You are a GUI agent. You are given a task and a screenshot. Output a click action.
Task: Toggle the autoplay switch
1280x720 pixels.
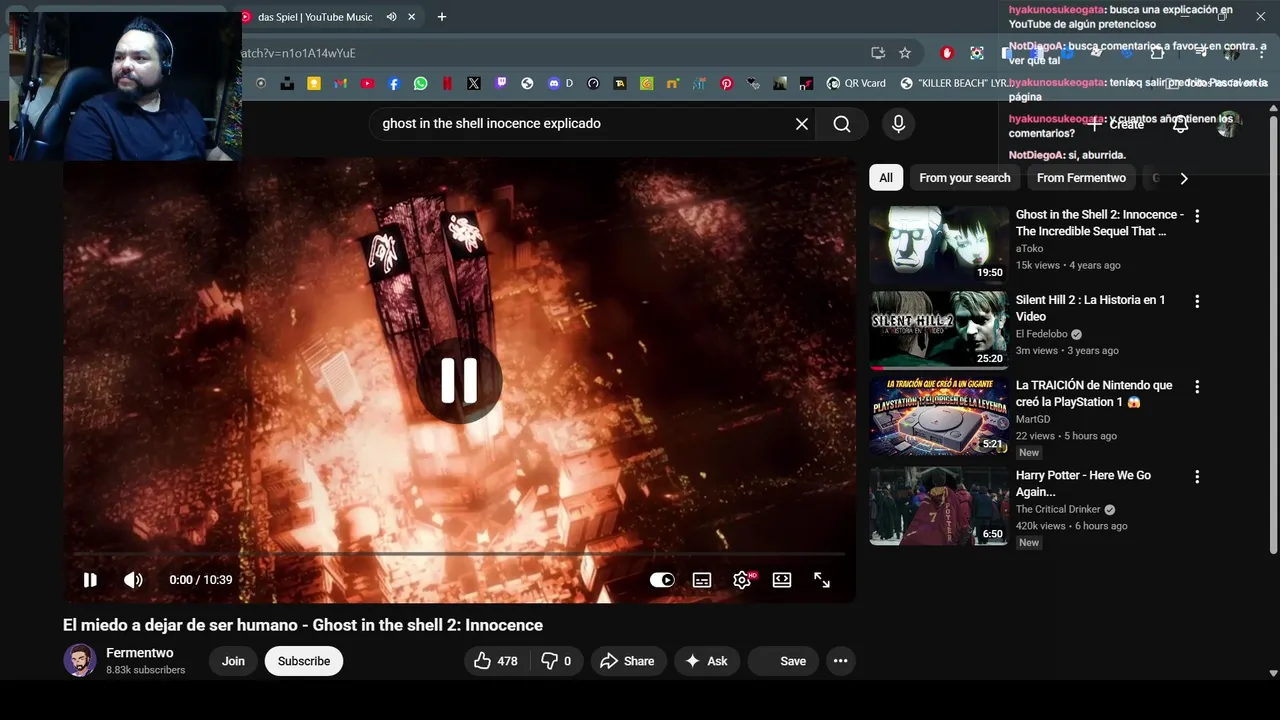(662, 580)
